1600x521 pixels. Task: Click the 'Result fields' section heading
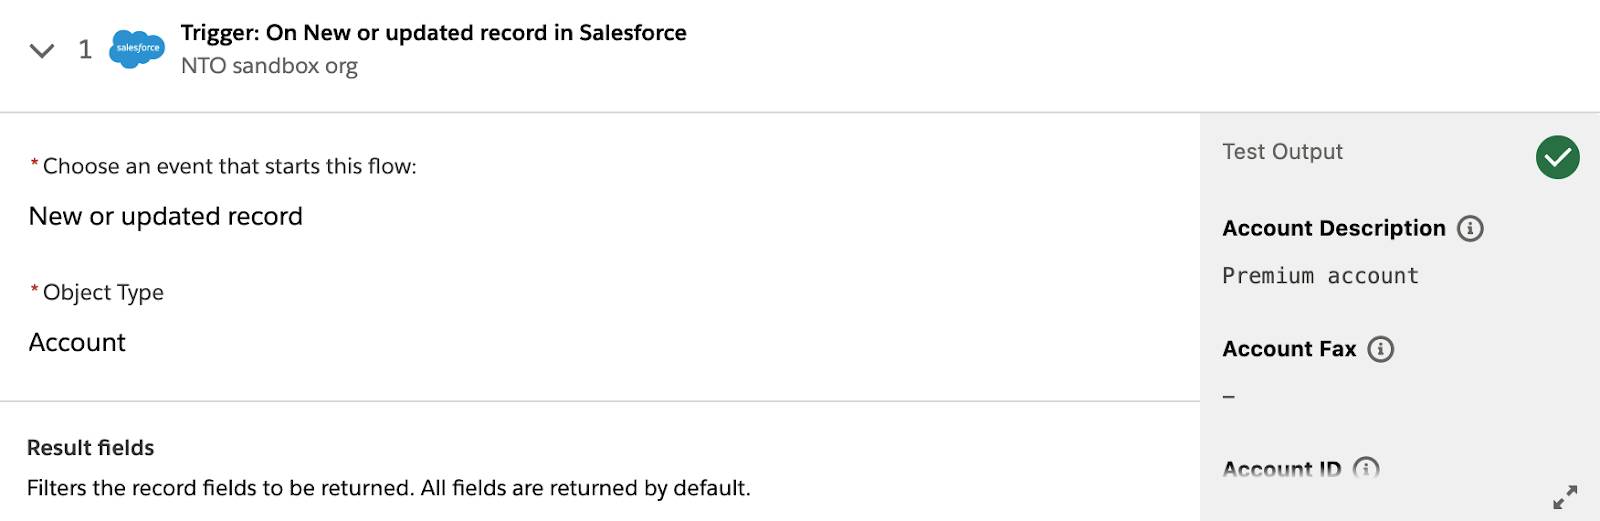point(91,448)
